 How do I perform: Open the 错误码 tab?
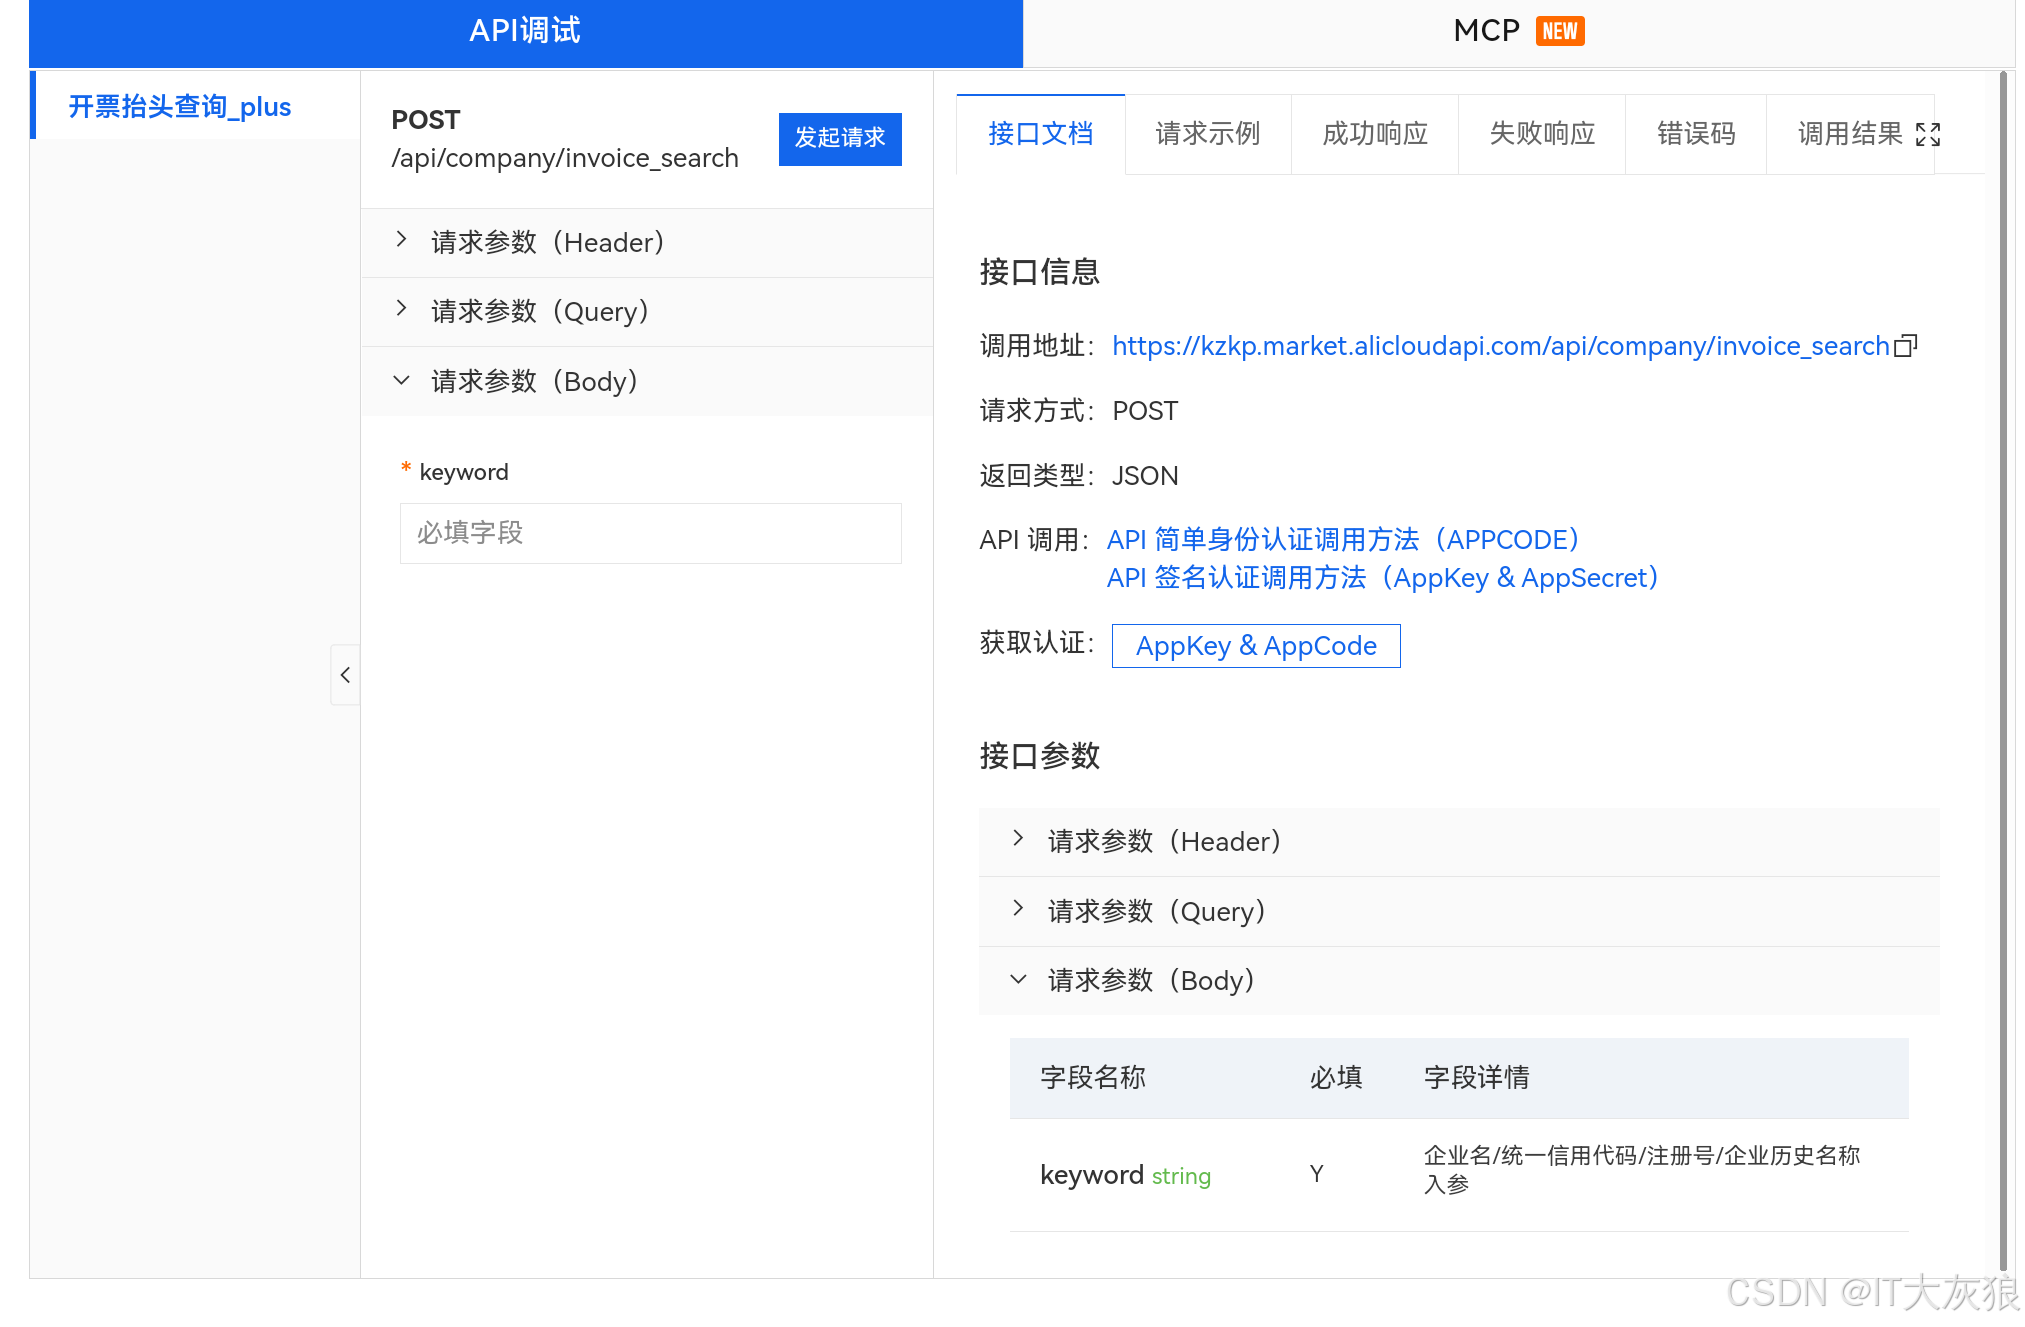click(1695, 134)
